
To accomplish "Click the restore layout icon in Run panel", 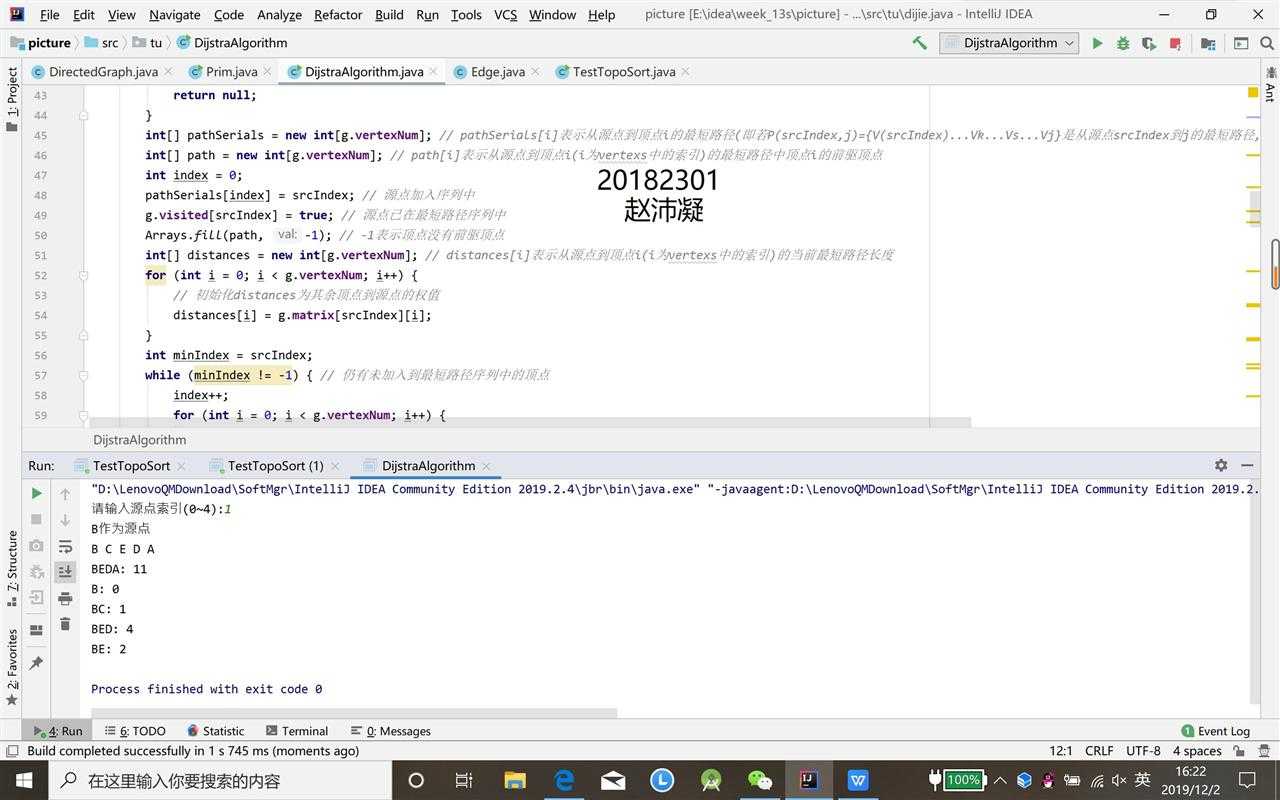I will click(x=37, y=629).
